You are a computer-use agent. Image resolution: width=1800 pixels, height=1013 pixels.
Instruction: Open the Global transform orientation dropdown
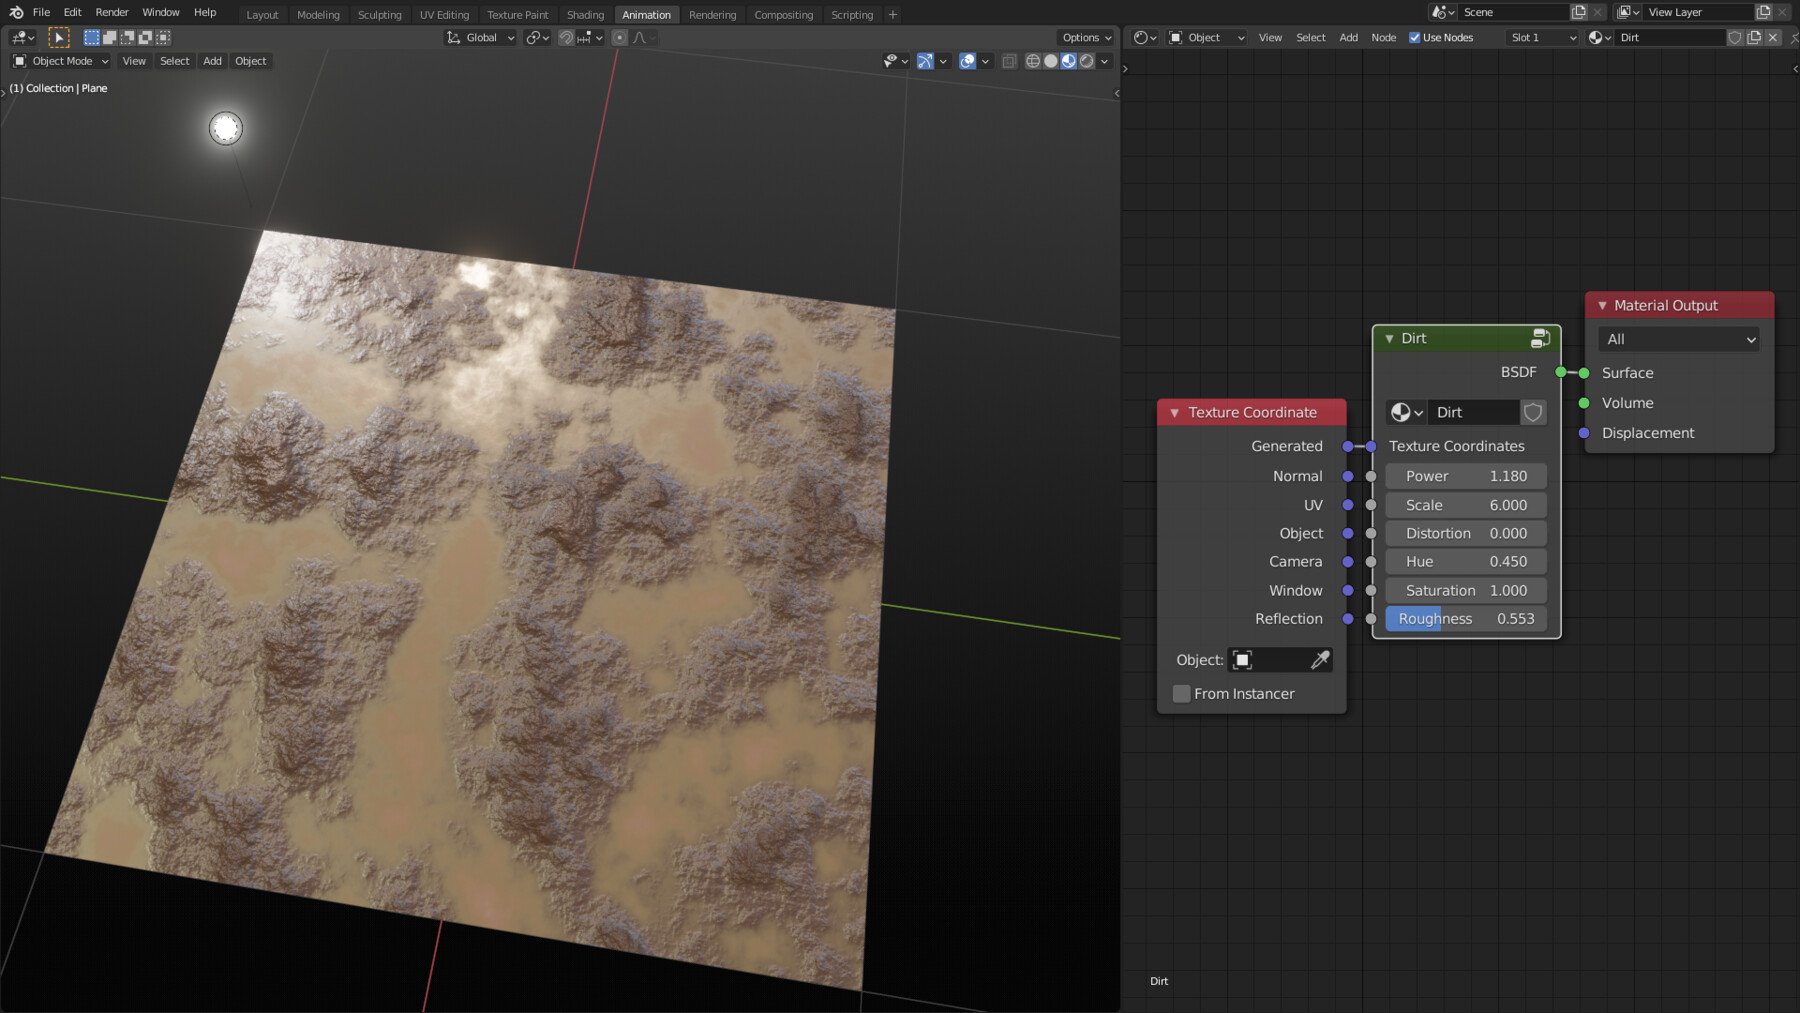click(481, 37)
